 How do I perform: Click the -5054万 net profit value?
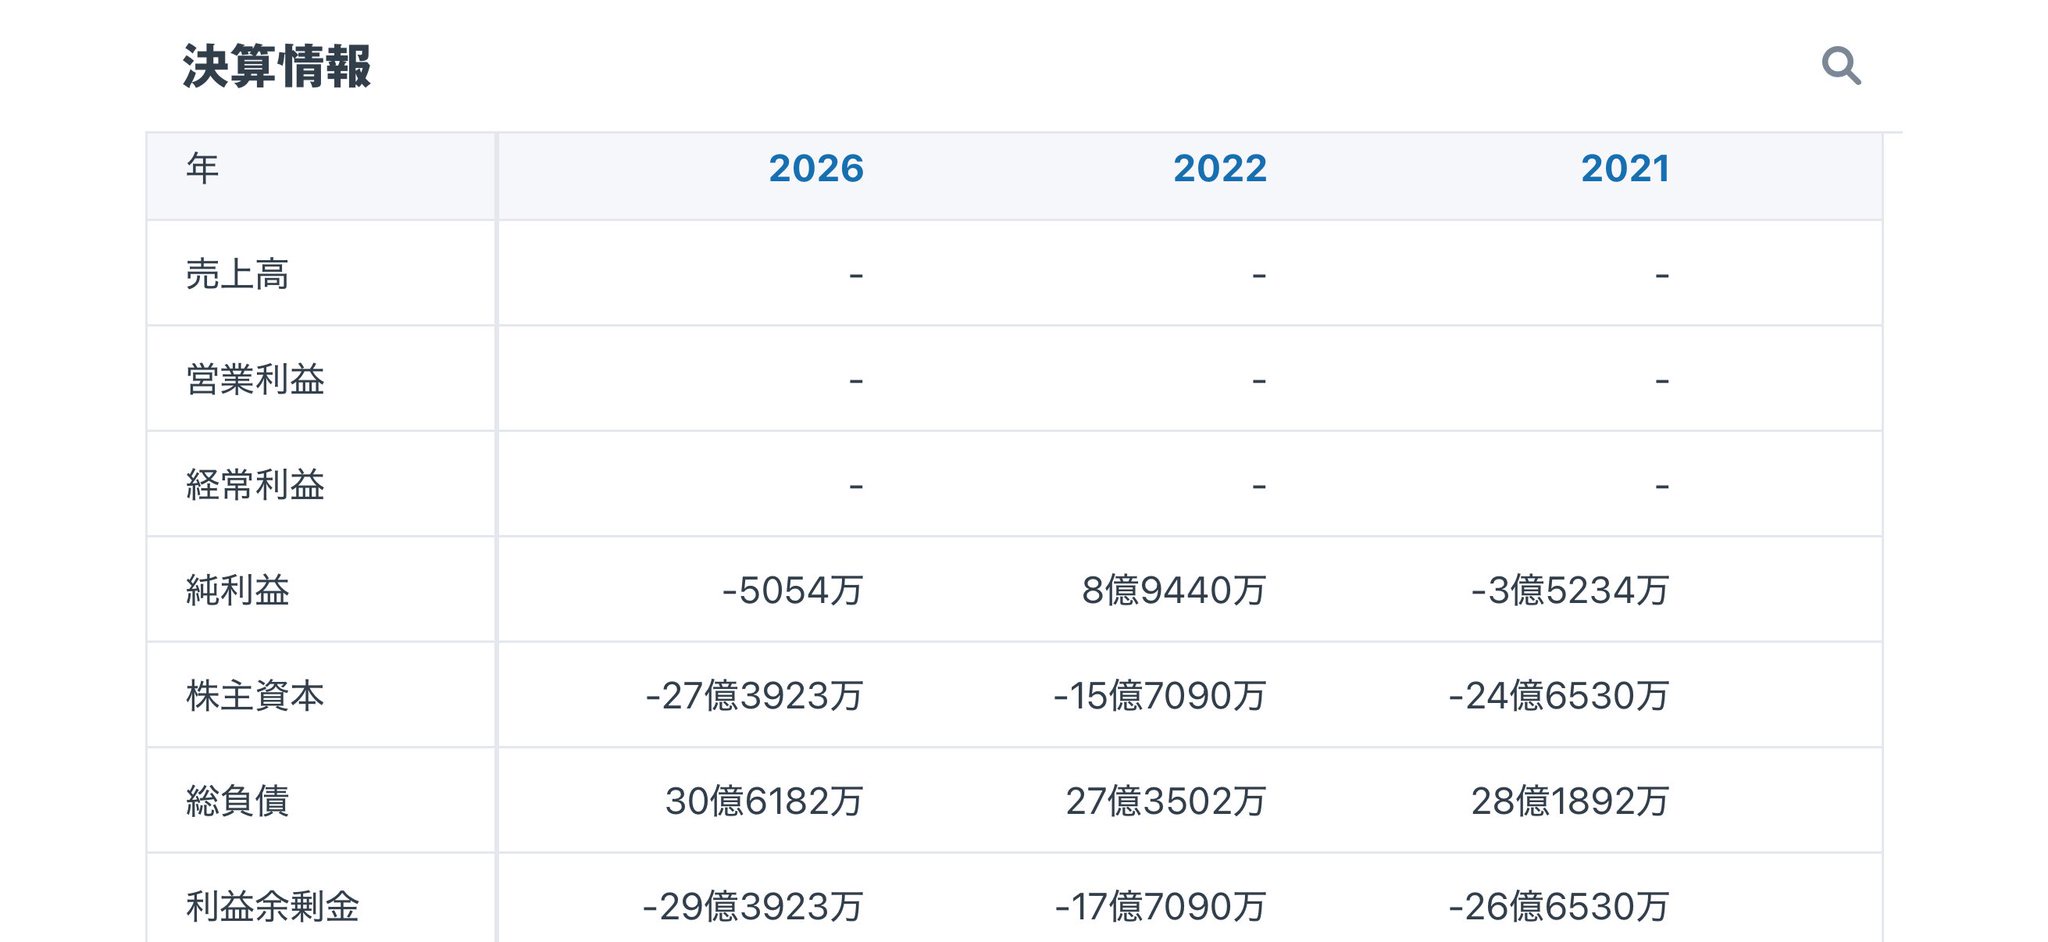(x=792, y=591)
